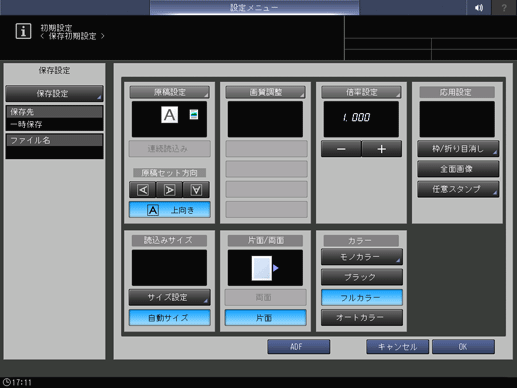Open 倍率設定 magnification settings
This screenshot has width=517, height=388.
[x=361, y=92]
